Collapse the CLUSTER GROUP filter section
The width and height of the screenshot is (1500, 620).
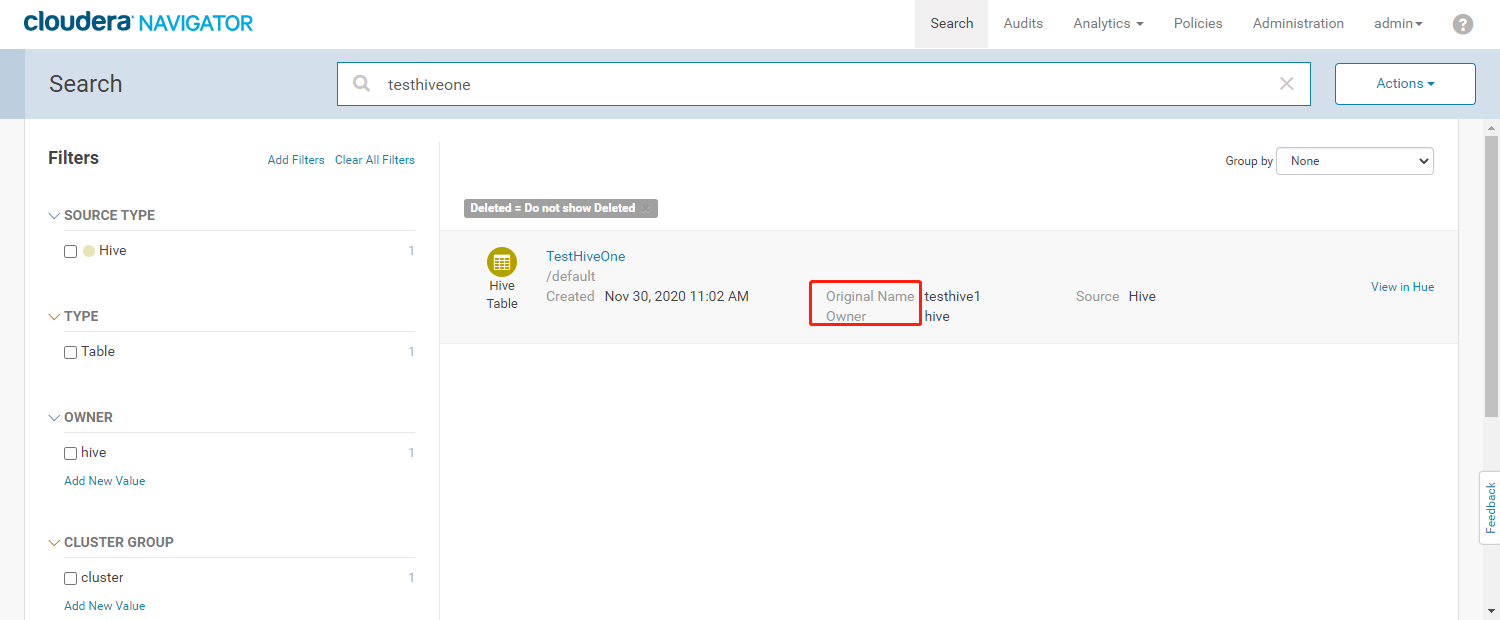tap(54, 543)
